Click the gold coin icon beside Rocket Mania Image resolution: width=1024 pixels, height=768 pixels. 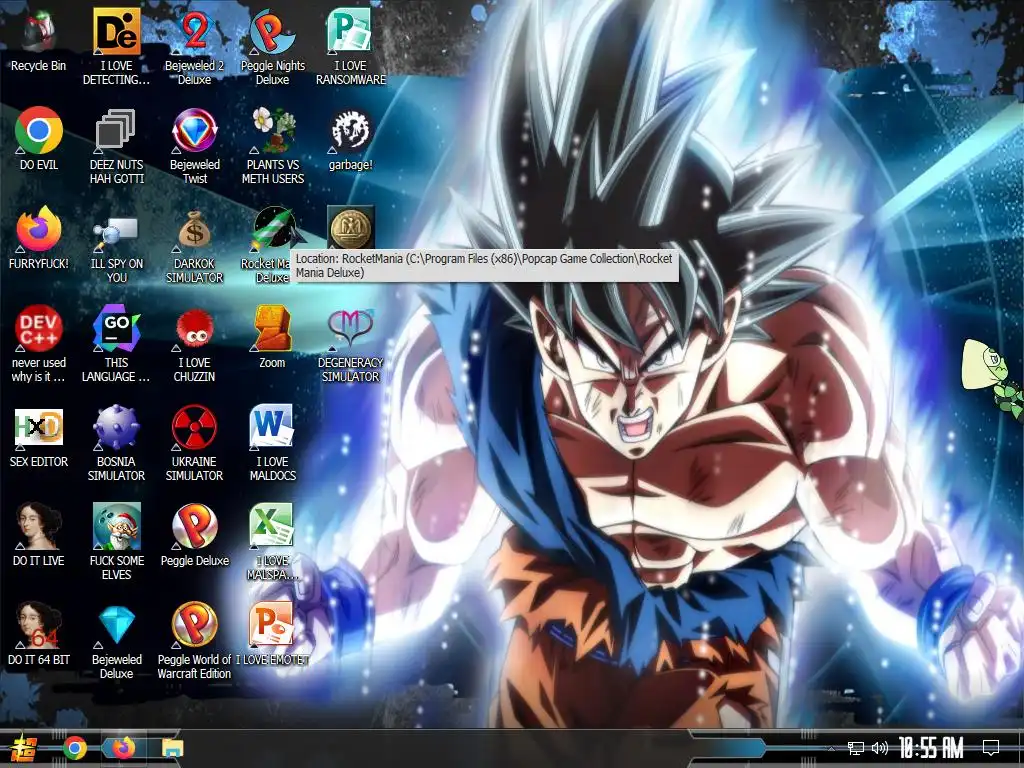350,228
